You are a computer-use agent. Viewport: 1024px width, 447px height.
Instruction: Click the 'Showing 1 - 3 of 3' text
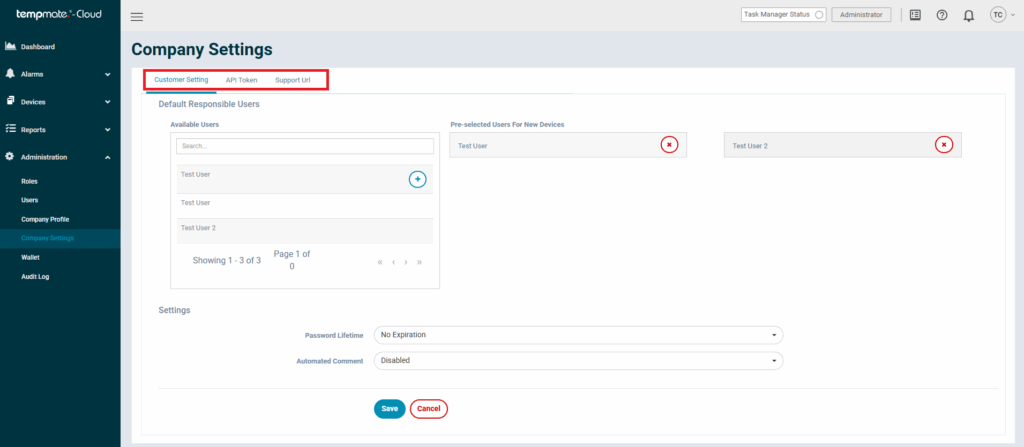(x=227, y=260)
